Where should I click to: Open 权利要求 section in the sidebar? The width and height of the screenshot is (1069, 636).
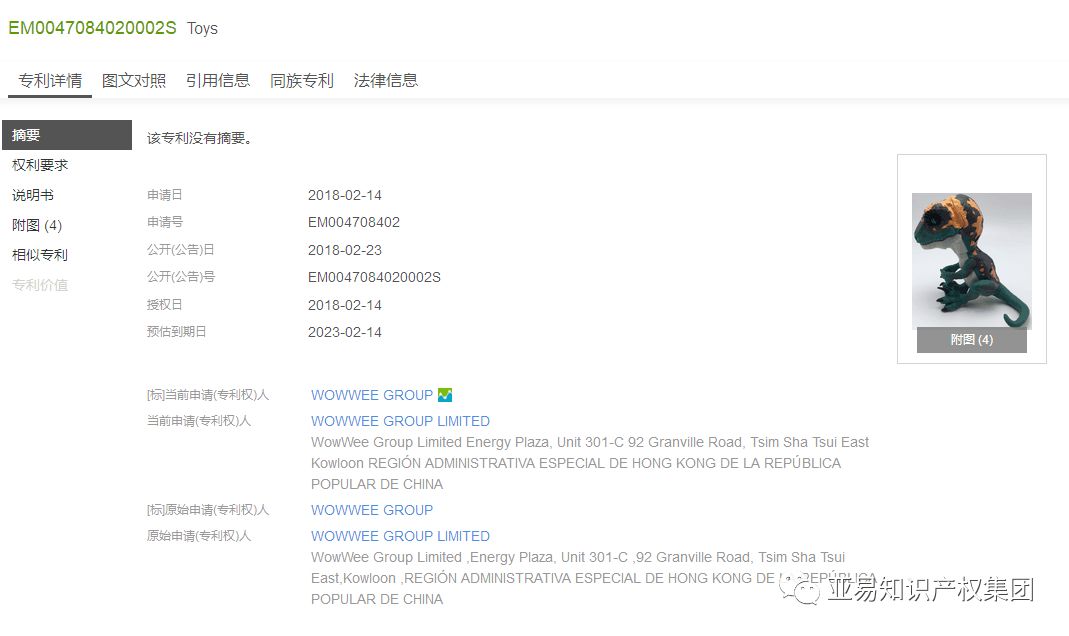(40, 165)
